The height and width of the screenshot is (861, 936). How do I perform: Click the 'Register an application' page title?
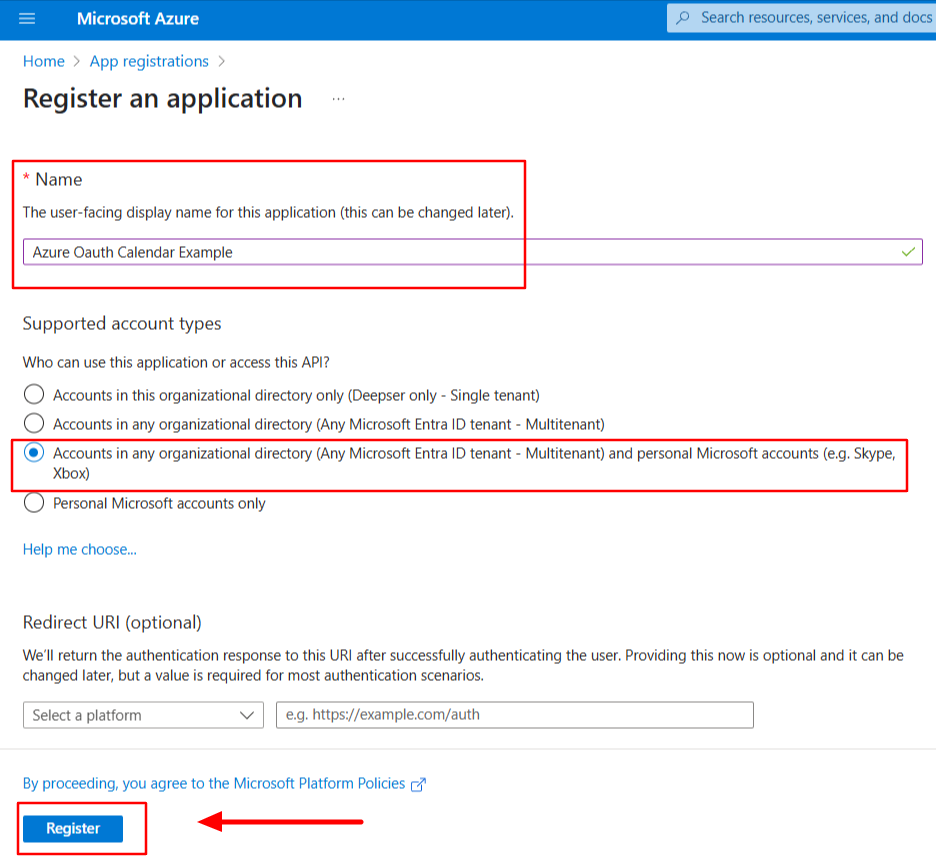162,99
